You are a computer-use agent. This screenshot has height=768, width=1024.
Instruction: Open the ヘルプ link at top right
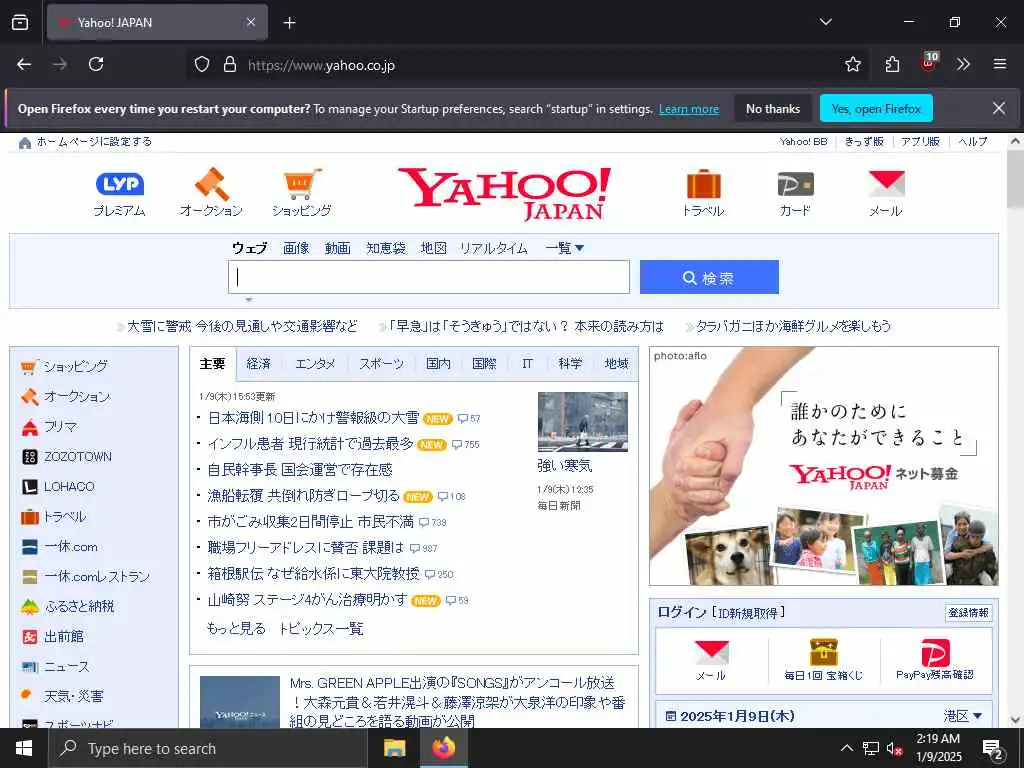click(973, 142)
